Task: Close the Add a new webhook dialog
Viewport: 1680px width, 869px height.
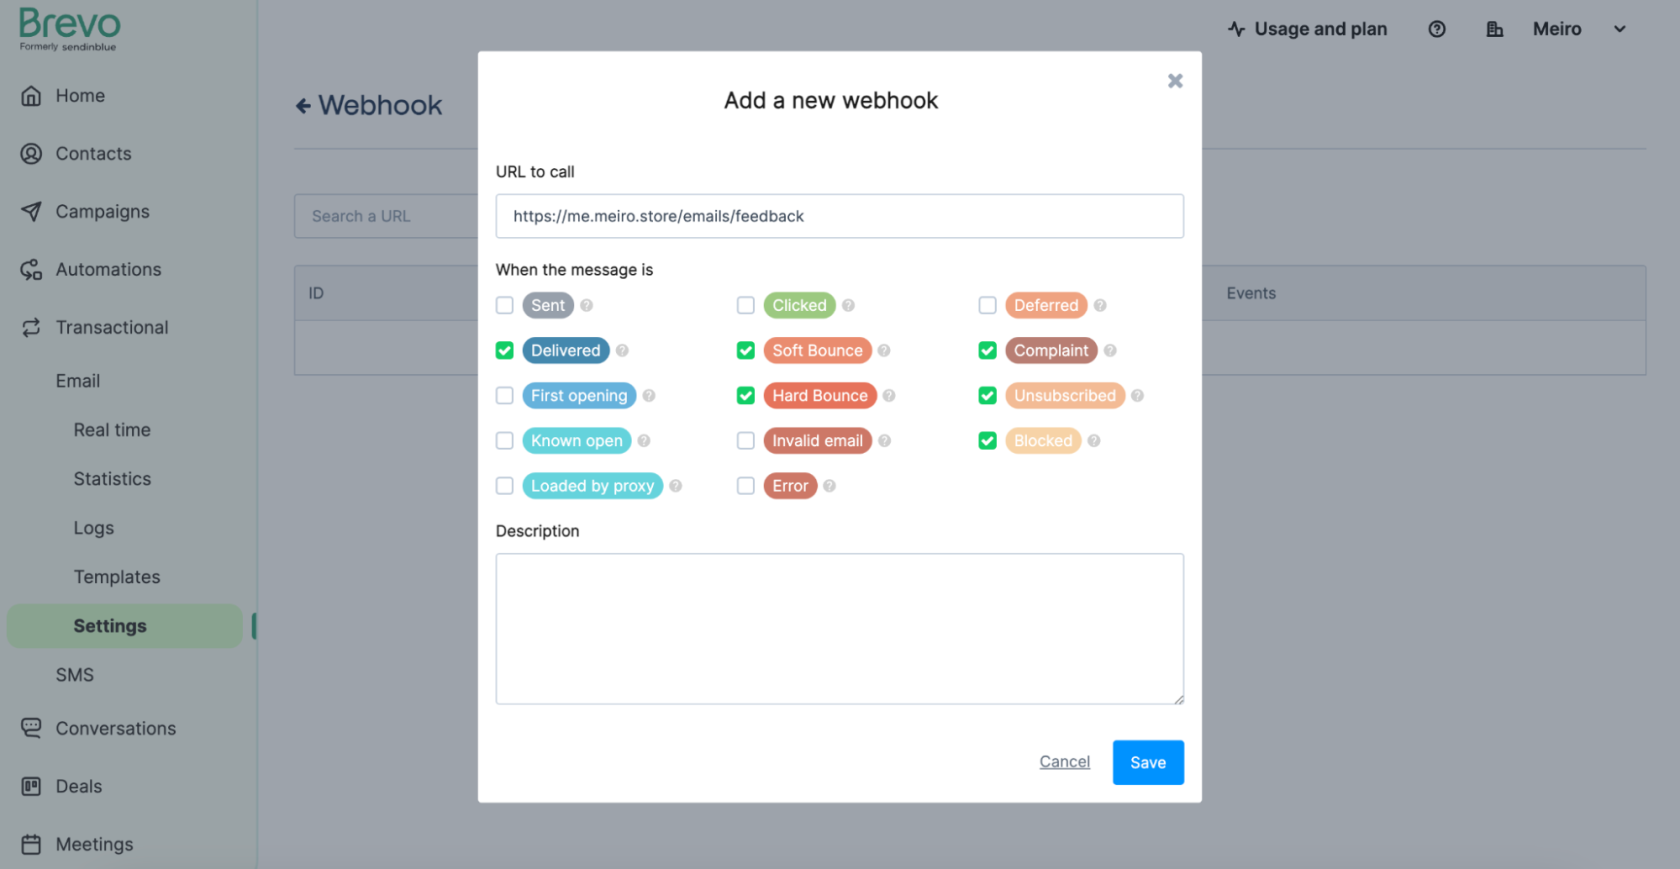Action: (x=1175, y=81)
